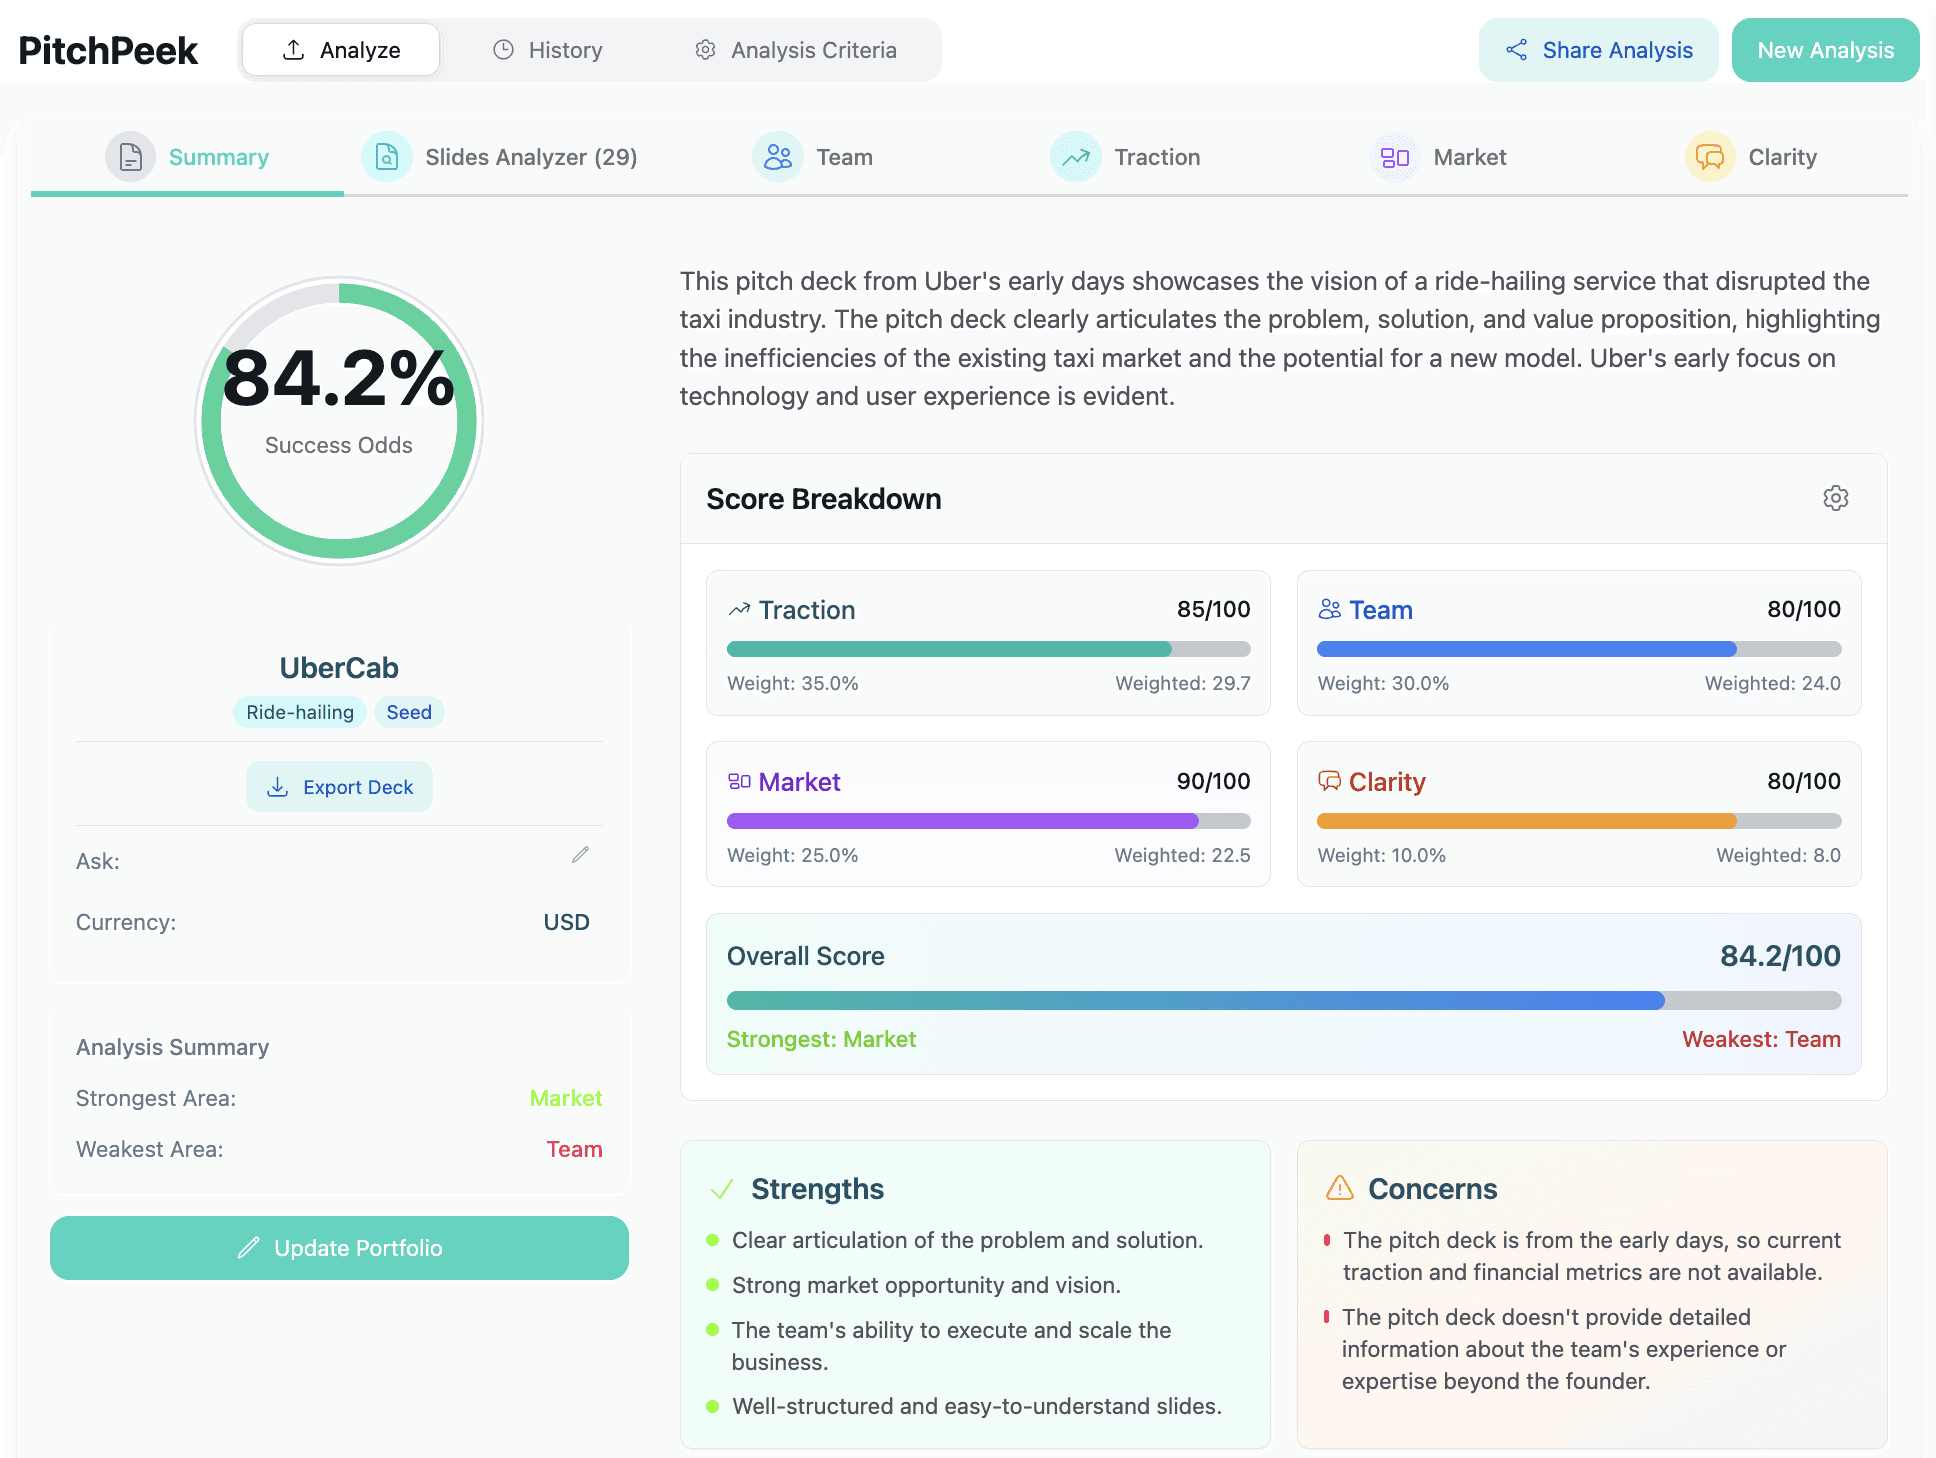Click the Traction score progress bar
This screenshot has width=1936, height=1458.
988,649
